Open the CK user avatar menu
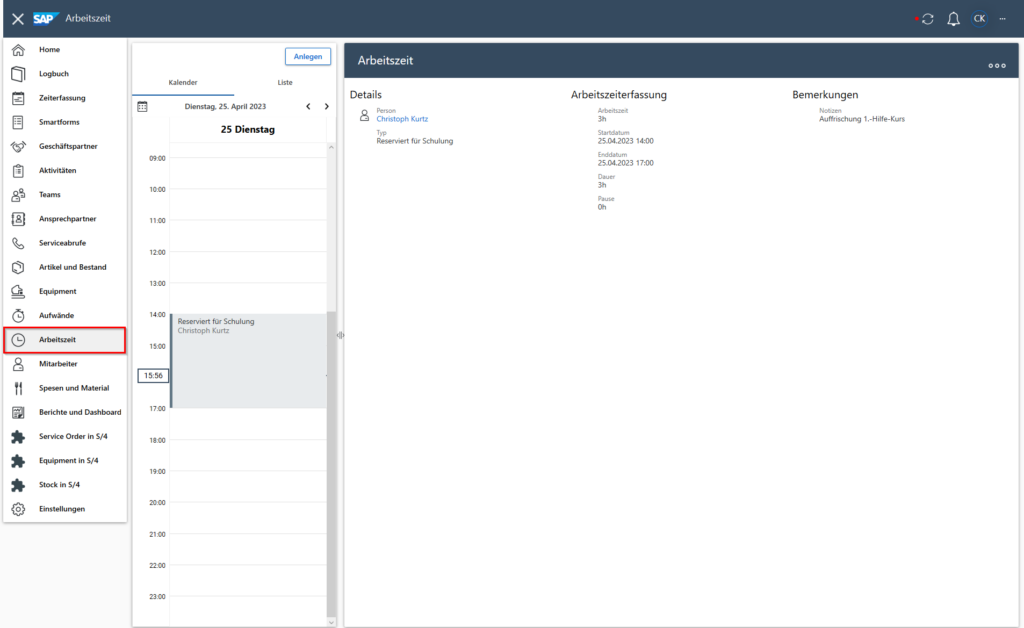Screen dimensions: 1024x628 coord(979,18)
